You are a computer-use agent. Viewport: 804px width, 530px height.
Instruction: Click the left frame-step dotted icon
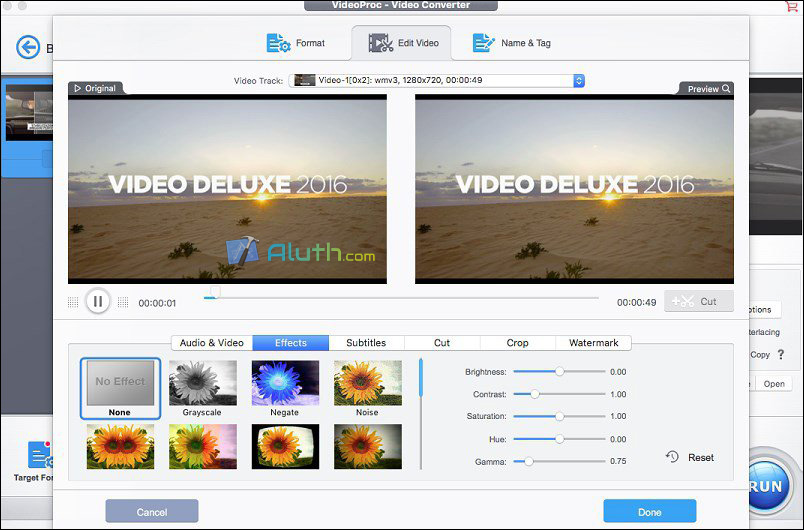[73, 302]
